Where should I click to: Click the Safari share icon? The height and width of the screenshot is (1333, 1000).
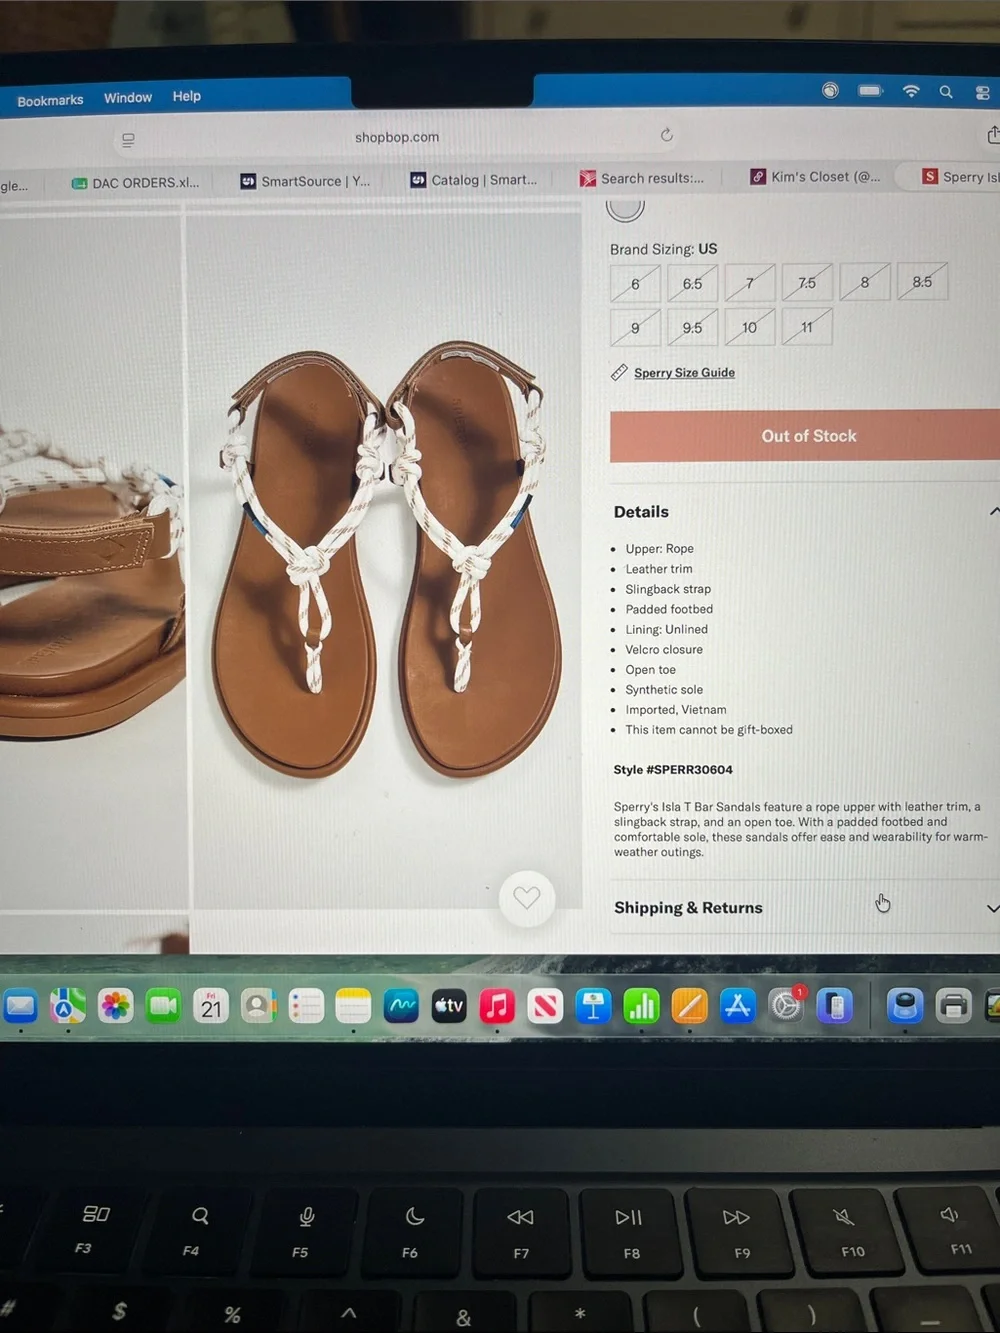tap(992, 134)
